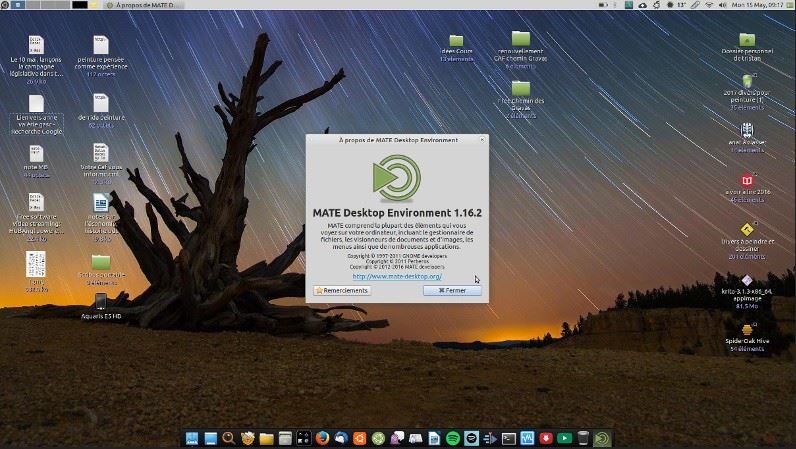Click the Fermer button in dialog
The image size is (796, 449).
click(x=451, y=290)
